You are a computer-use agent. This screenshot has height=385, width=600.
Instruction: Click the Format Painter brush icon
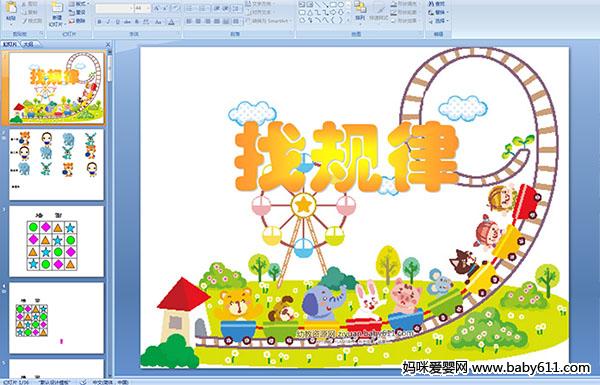25,21
